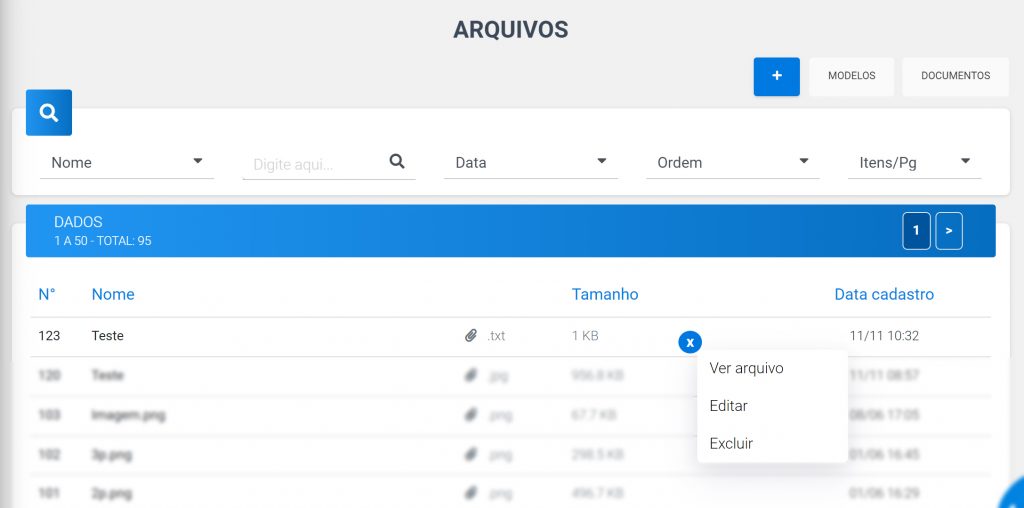Screen dimensions: 1024x508
Task: Click the .txt extension label
Action: (496, 336)
